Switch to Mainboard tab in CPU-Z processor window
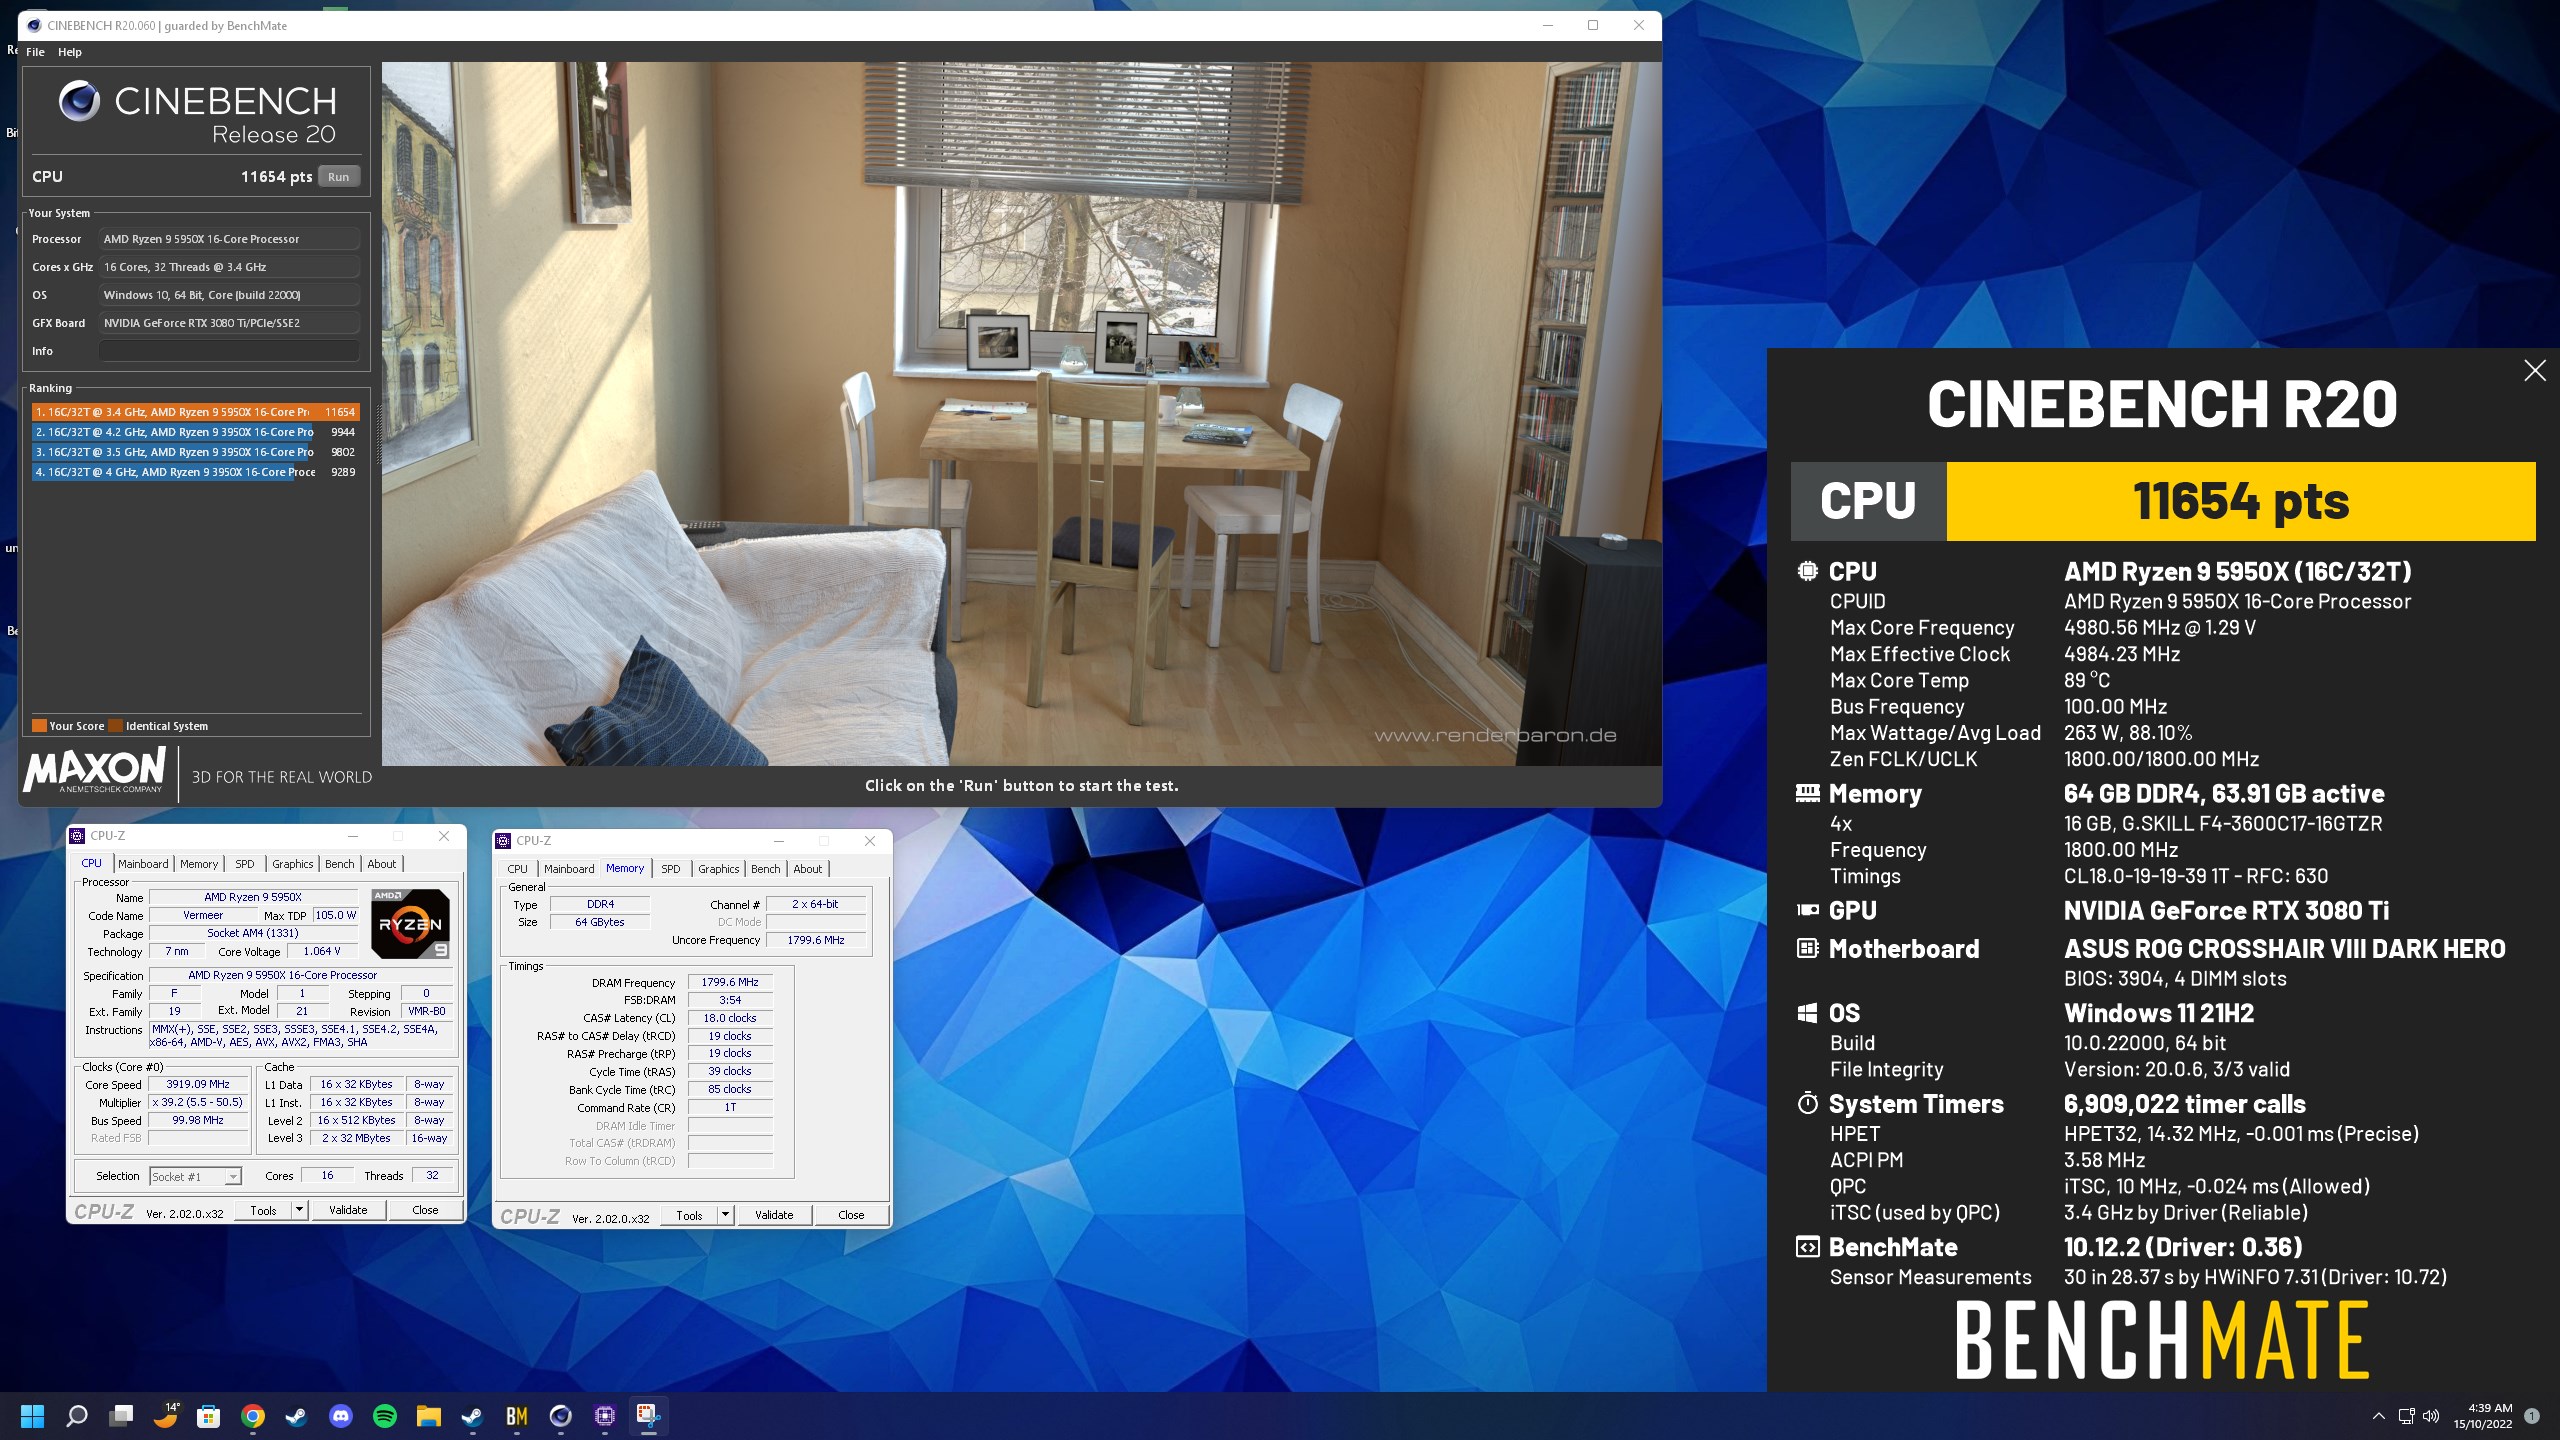Image resolution: width=2560 pixels, height=1440 pixels. pos(143,864)
